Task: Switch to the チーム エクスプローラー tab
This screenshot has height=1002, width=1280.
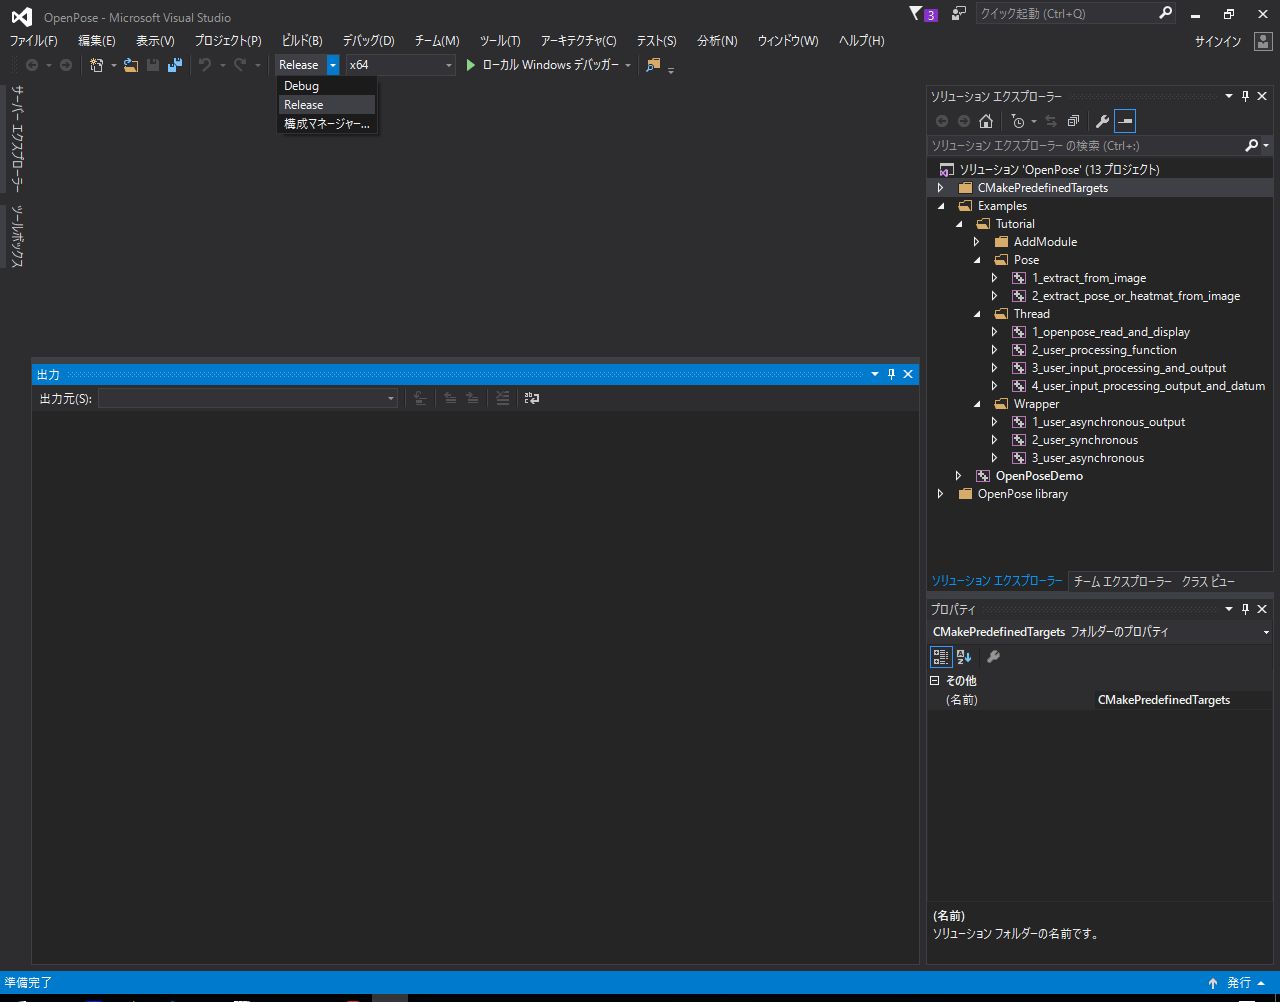Action: click(1122, 581)
